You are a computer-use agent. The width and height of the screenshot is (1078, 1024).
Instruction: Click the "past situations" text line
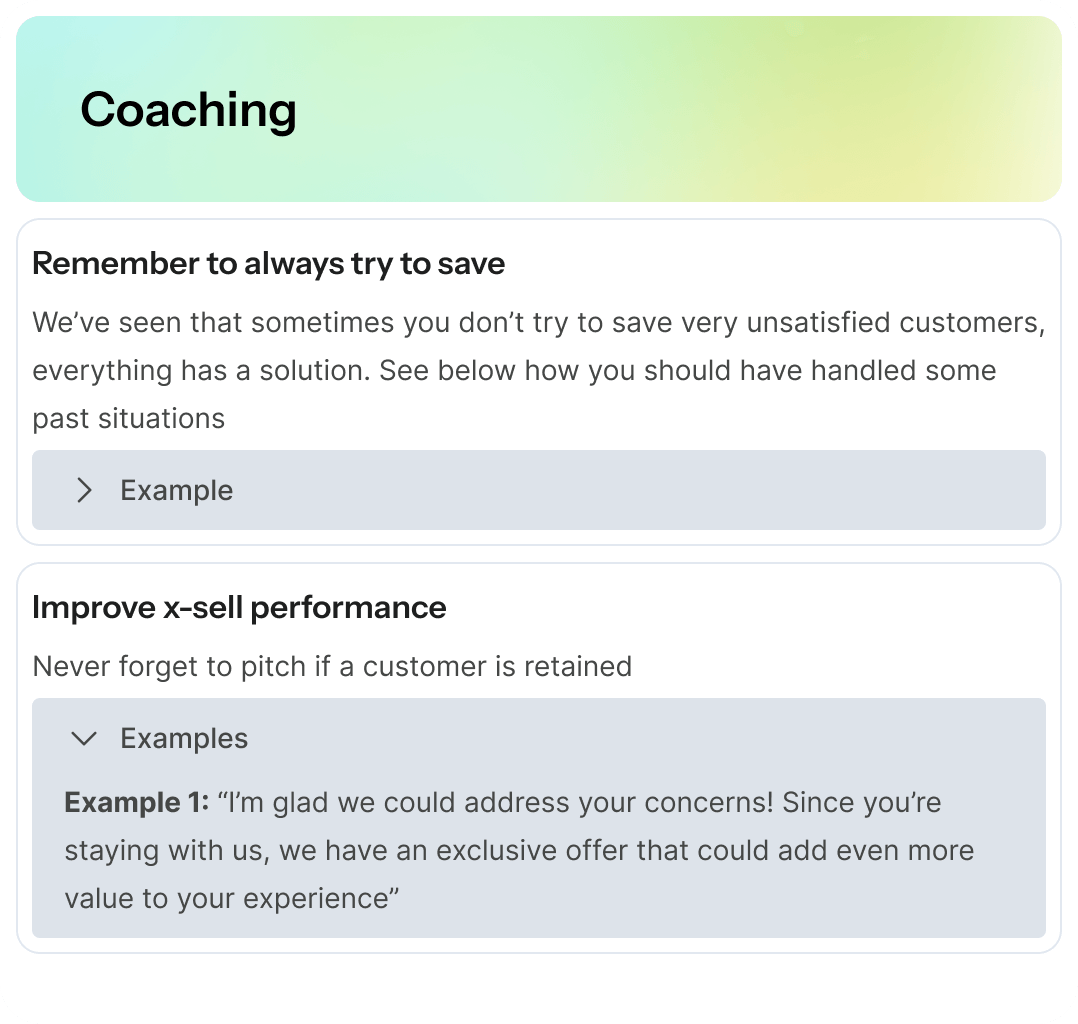(x=128, y=418)
